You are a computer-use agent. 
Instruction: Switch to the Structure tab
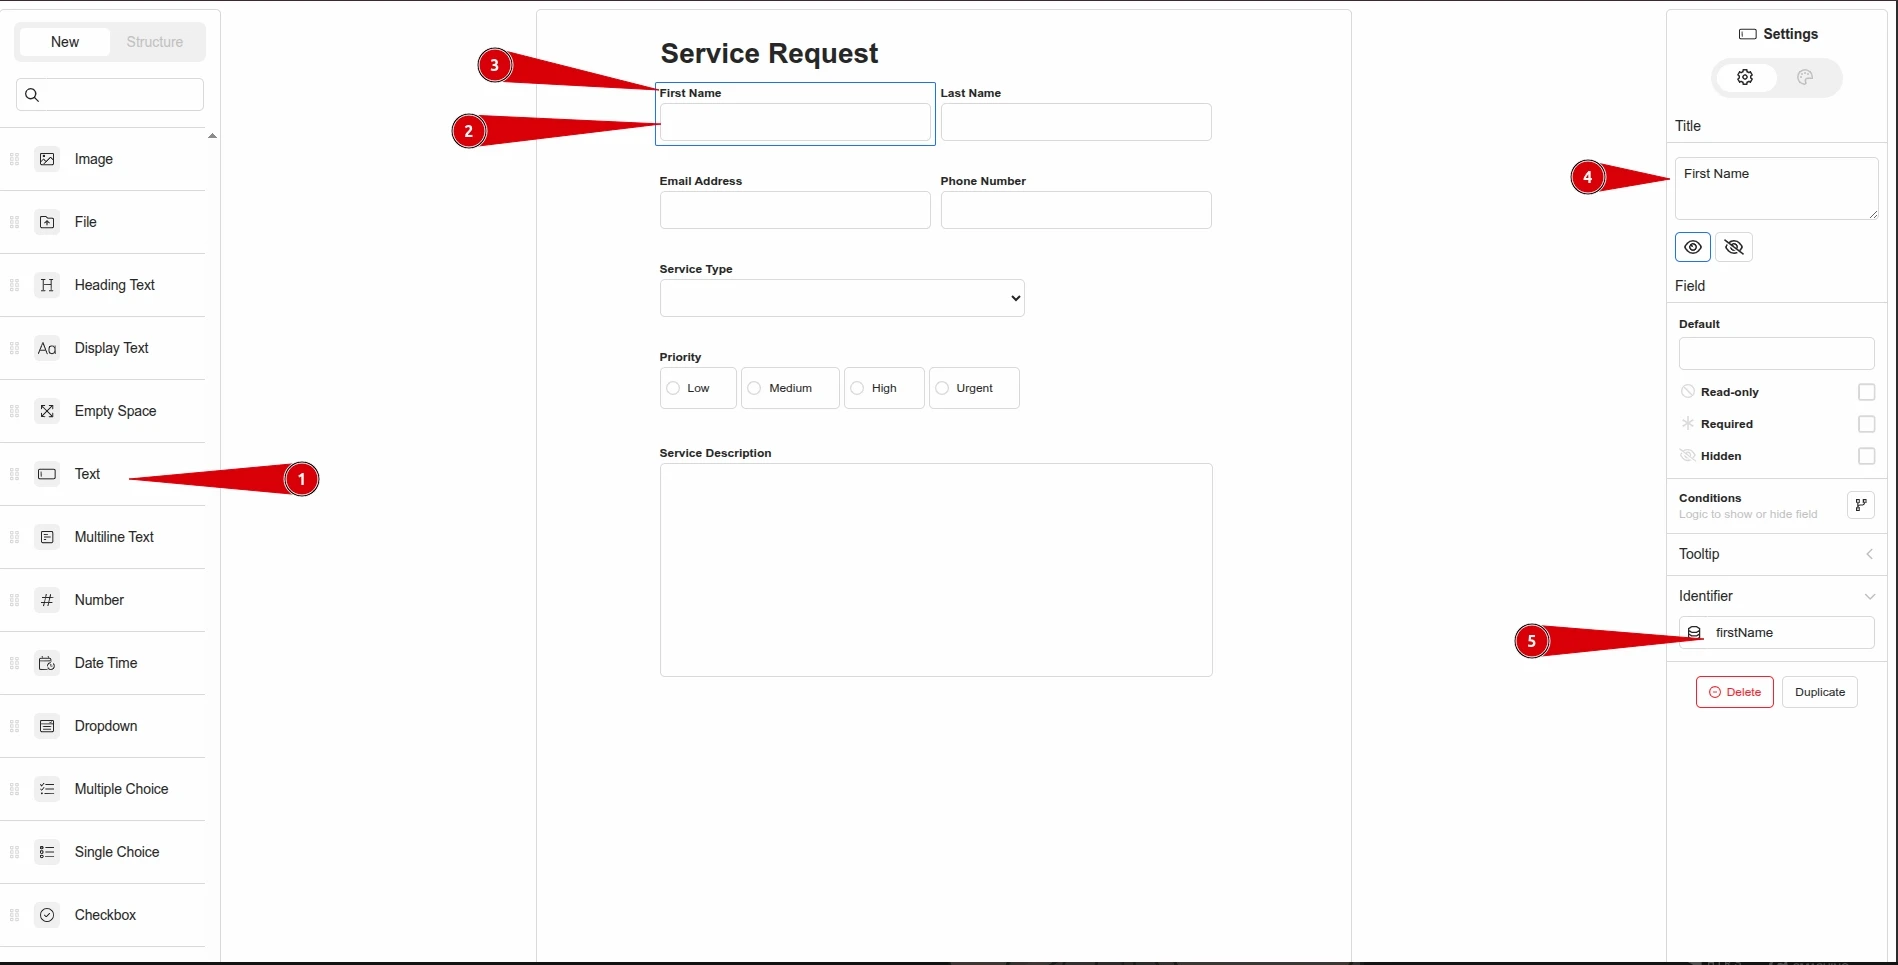154,42
